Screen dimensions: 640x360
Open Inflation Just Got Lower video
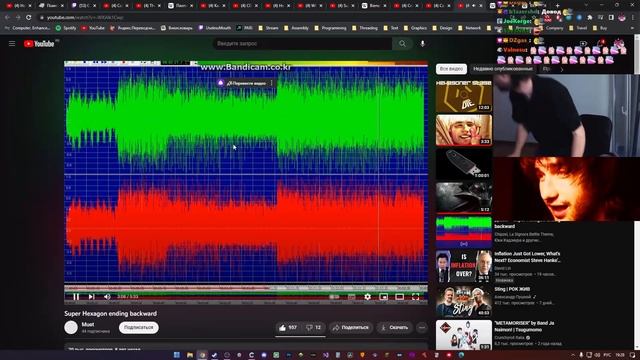(527, 257)
